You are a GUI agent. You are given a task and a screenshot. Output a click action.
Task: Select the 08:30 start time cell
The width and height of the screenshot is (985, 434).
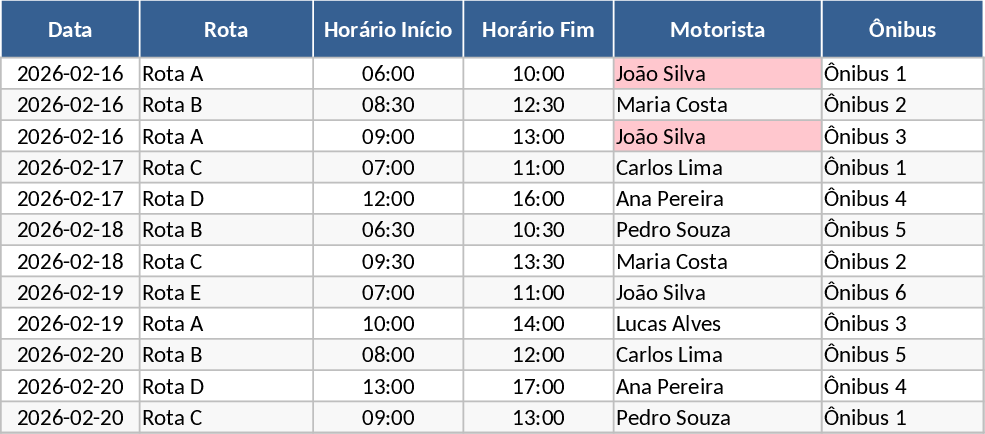click(x=388, y=105)
